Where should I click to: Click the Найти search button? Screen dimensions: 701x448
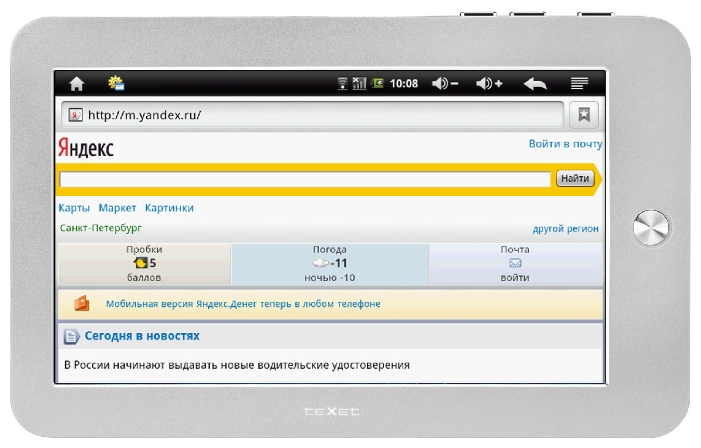pyautogui.click(x=575, y=178)
